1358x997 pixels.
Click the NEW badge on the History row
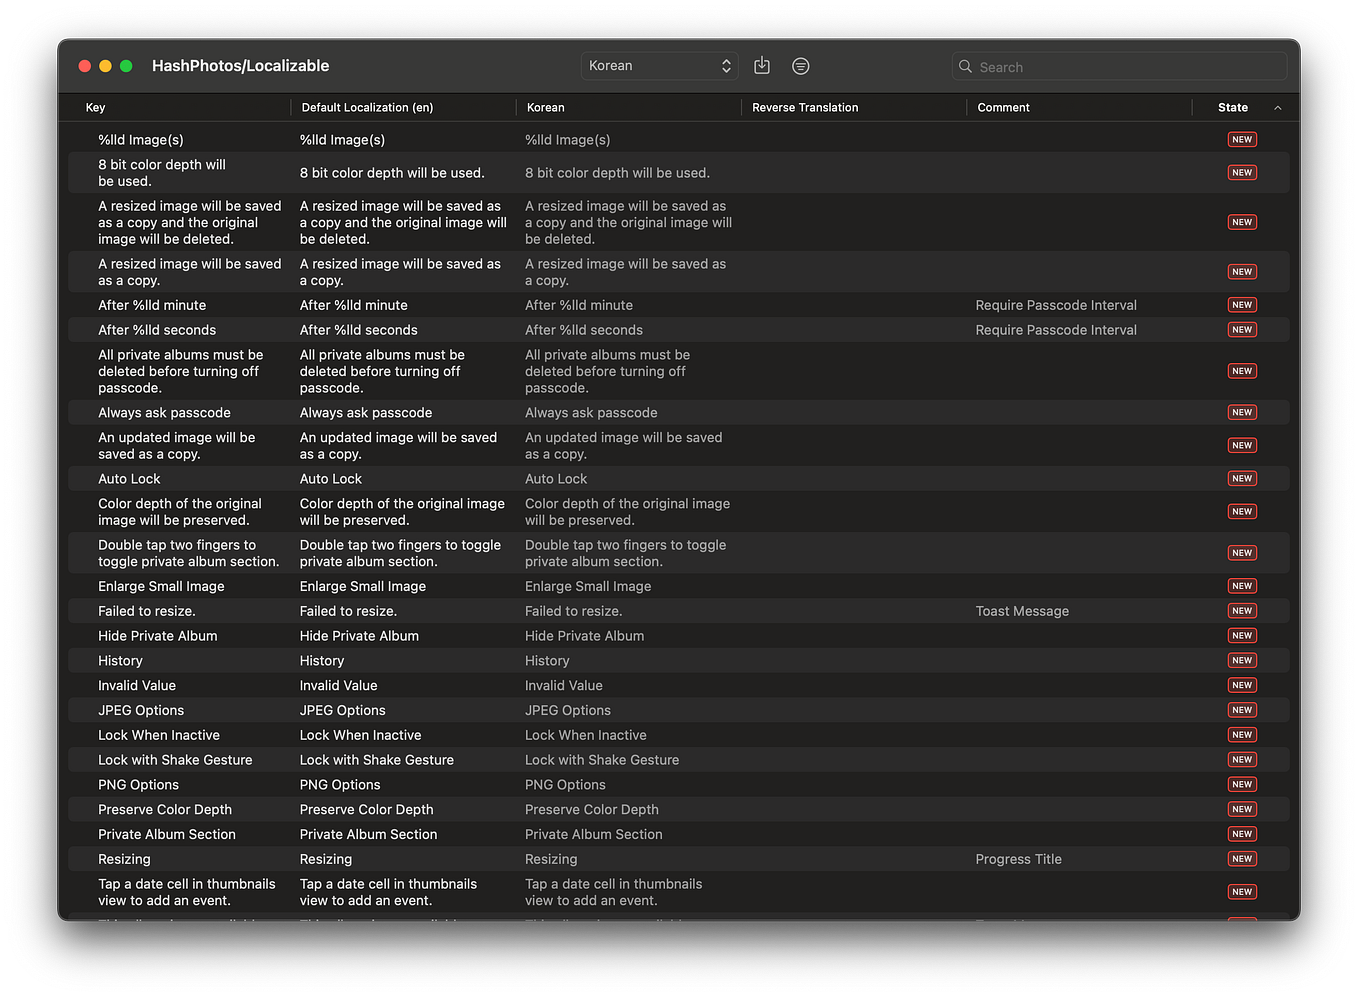point(1241,660)
